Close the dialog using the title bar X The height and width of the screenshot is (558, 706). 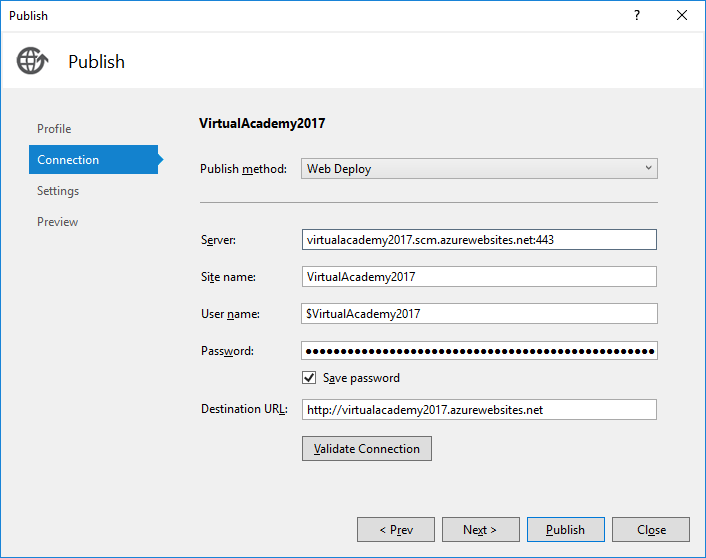(x=682, y=16)
